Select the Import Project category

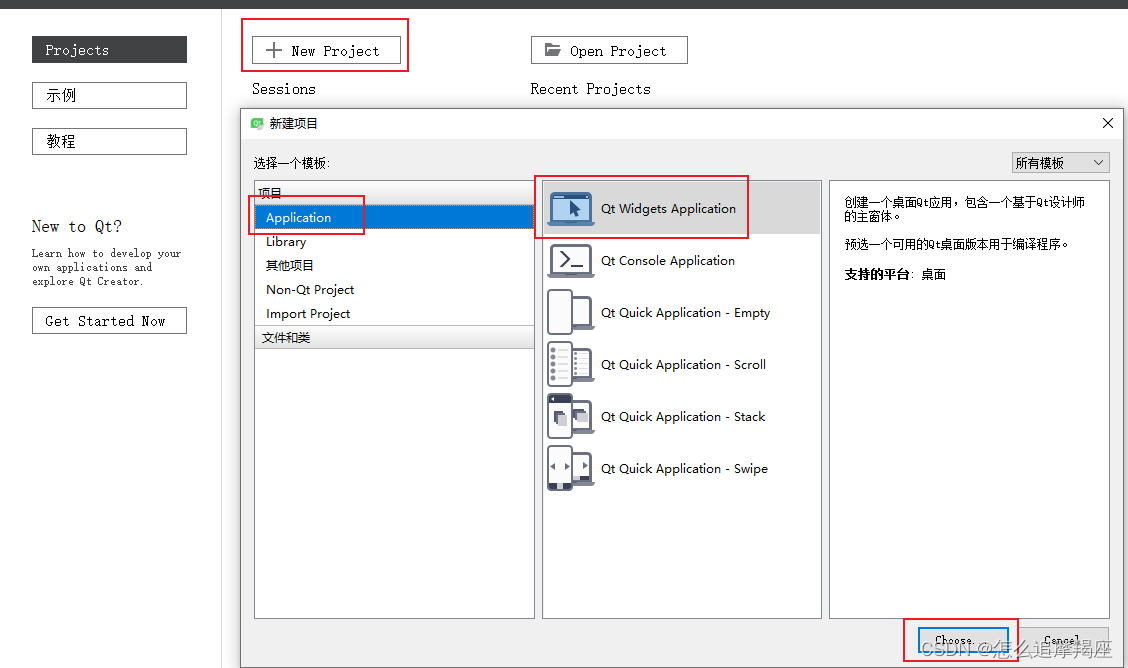coord(394,314)
